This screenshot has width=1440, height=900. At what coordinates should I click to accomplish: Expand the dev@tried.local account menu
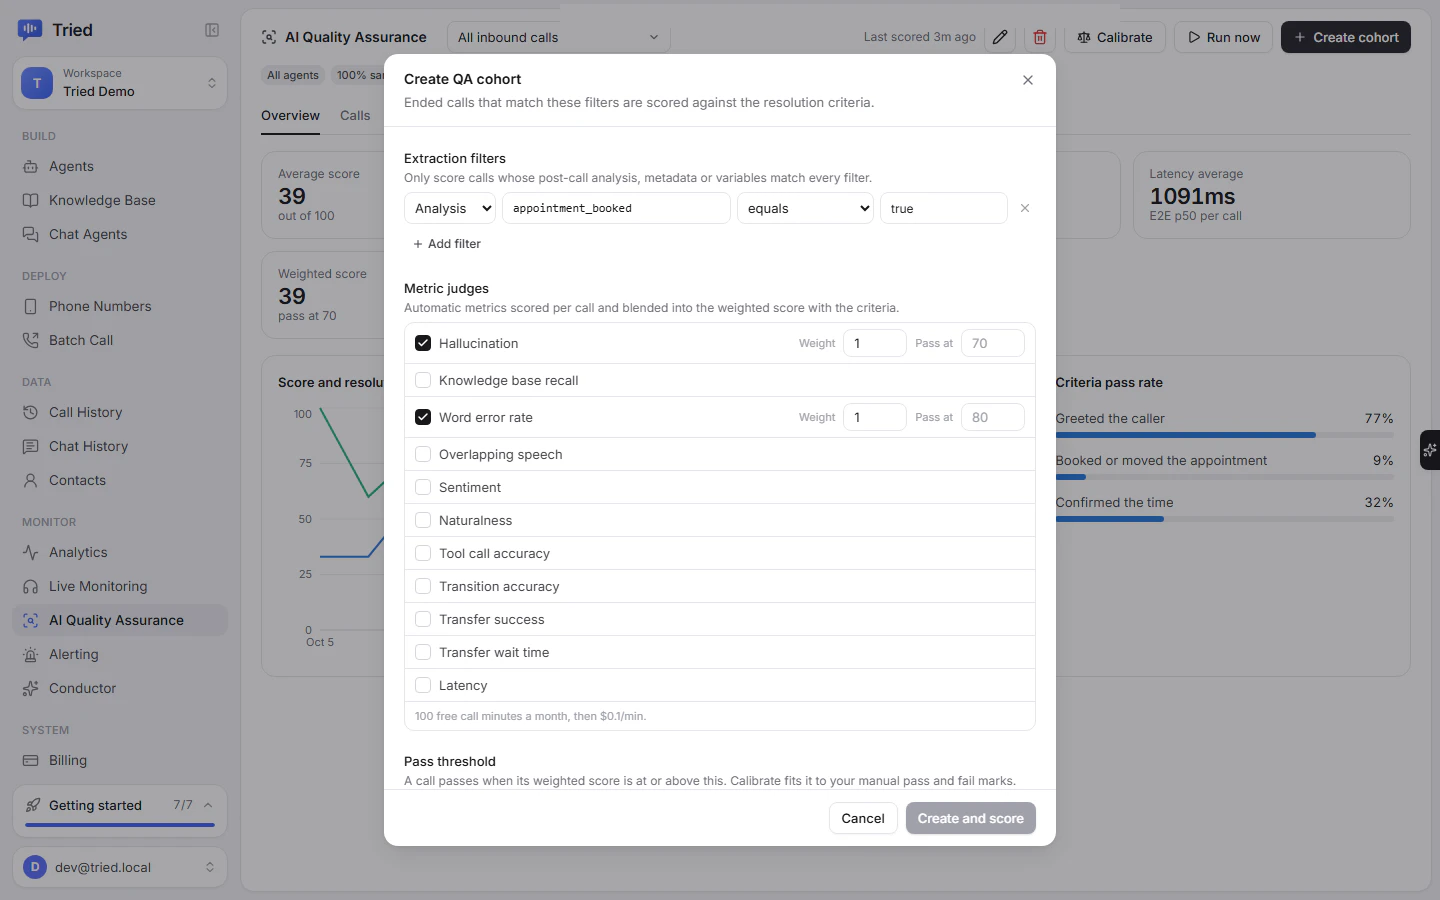120,867
